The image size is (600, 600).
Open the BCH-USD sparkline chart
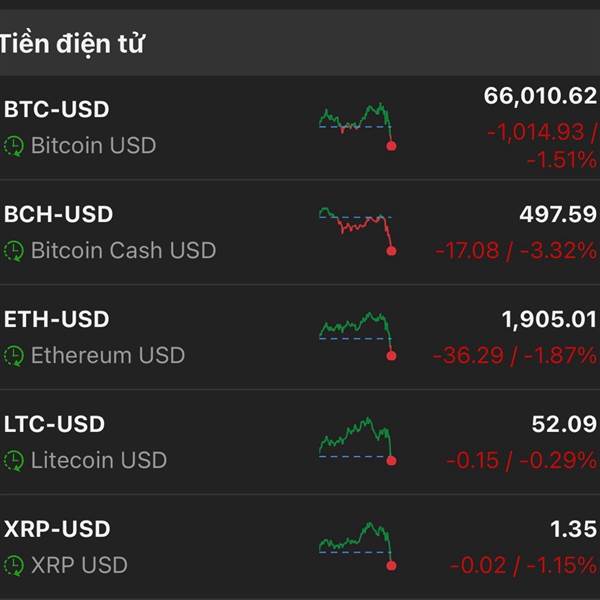pyautogui.click(x=357, y=230)
